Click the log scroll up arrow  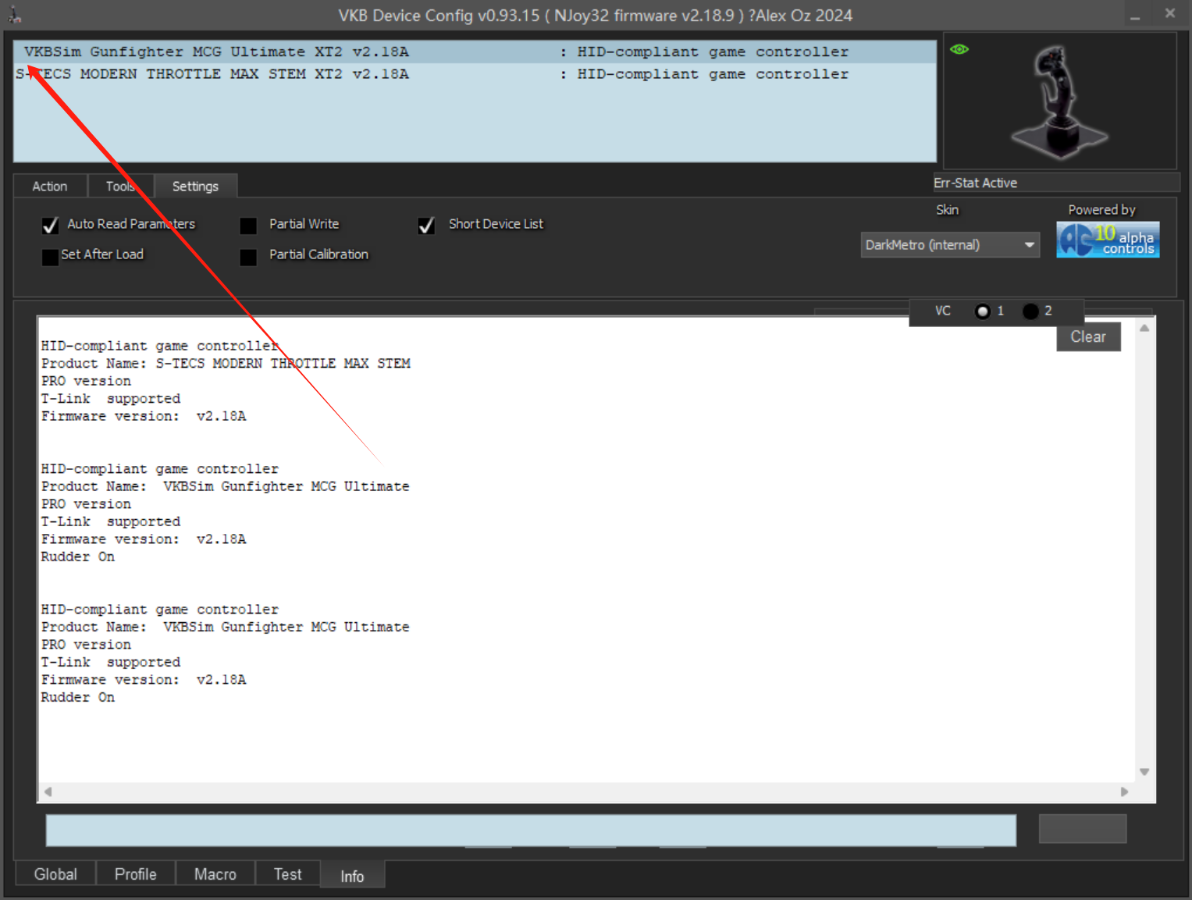coord(1144,328)
